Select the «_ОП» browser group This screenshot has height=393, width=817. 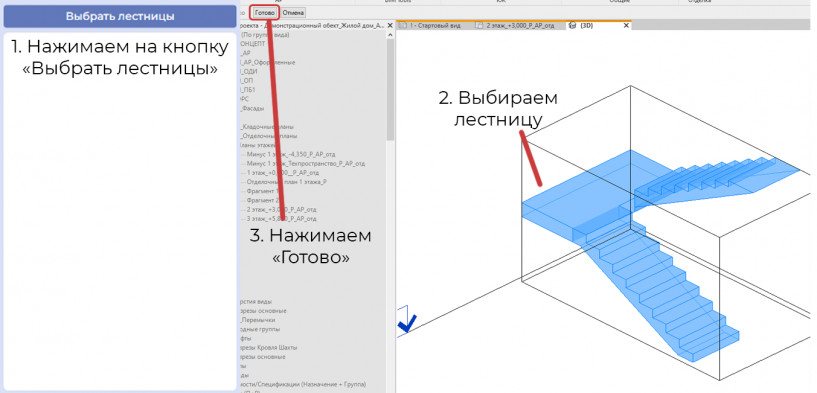(247, 81)
